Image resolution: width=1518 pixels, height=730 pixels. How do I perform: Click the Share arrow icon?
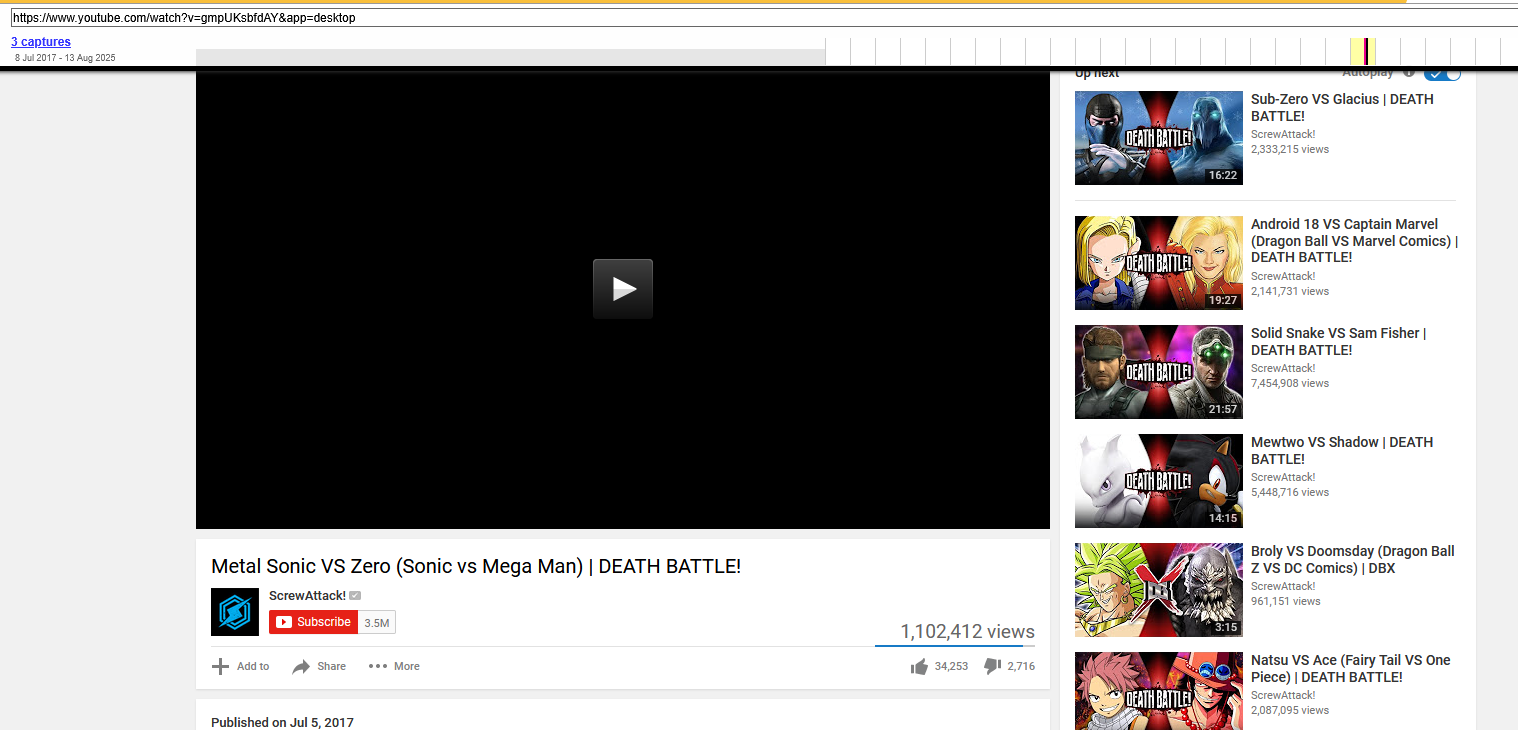click(x=301, y=666)
